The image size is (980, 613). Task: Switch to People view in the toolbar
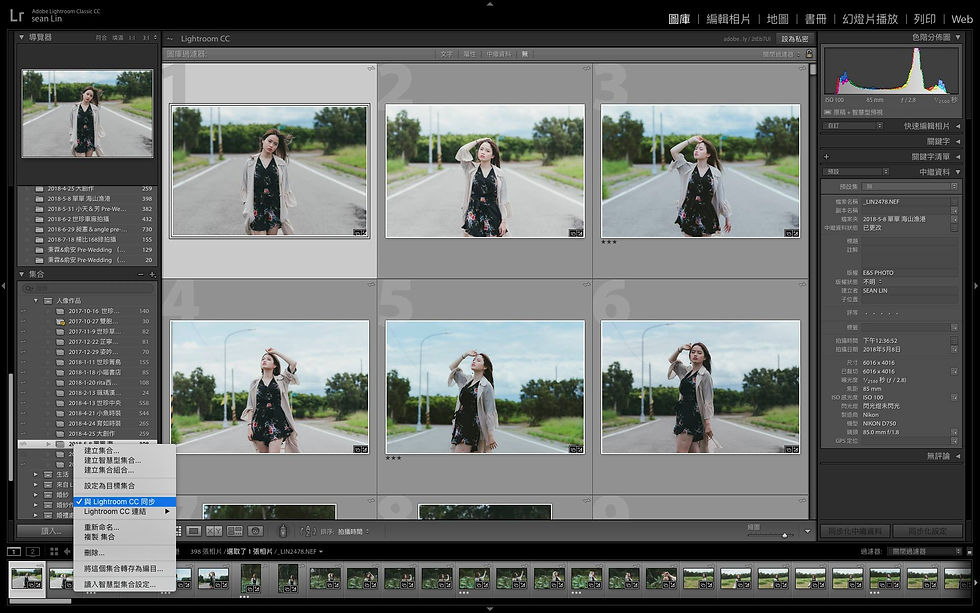(255, 531)
